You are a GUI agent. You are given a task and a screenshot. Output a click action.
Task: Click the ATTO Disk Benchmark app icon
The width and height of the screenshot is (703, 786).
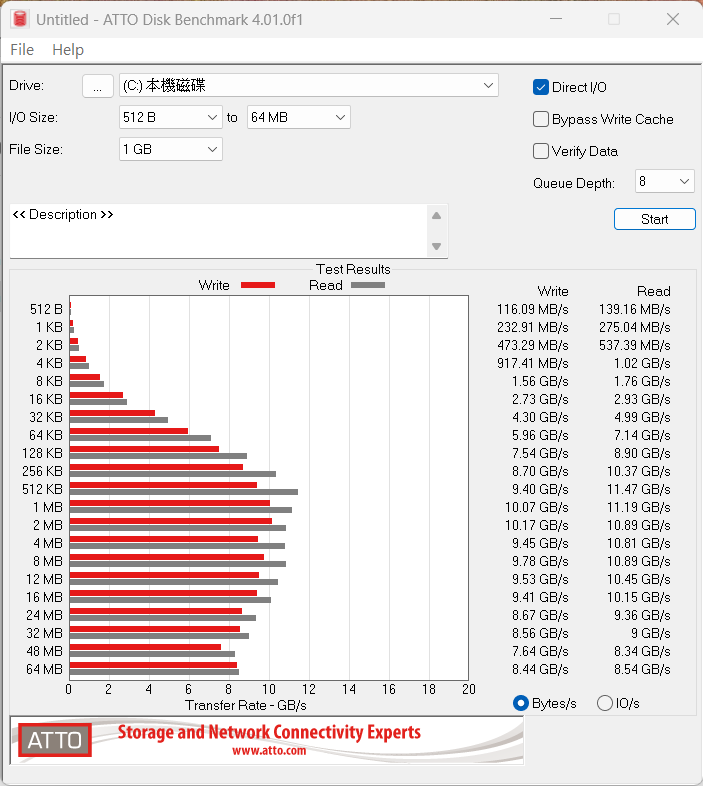click(x=20, y=19)
